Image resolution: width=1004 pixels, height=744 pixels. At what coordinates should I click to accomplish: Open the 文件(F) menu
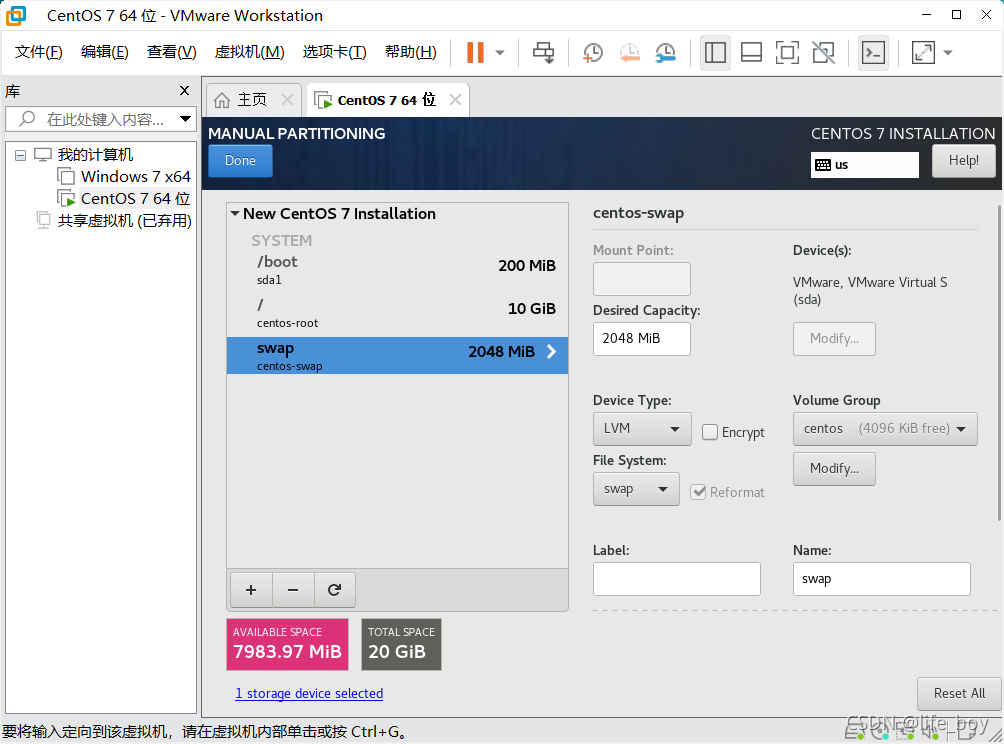coord(38,52)
